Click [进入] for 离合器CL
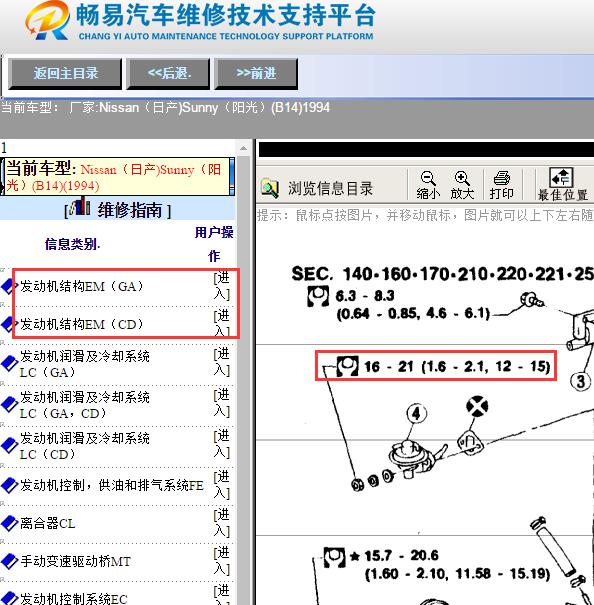This screenshot has width=594, height=605. coord(222,523)
